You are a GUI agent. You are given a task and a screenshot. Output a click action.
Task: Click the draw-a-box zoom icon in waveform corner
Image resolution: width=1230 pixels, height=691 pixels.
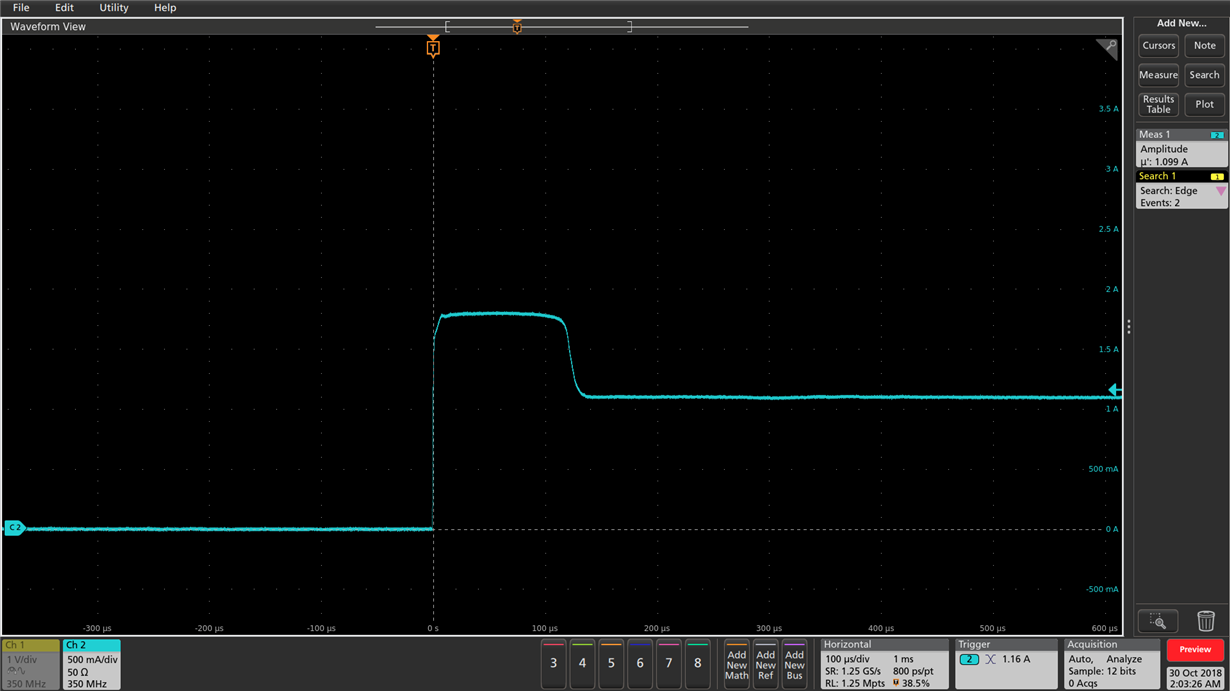pos(1107,49)
